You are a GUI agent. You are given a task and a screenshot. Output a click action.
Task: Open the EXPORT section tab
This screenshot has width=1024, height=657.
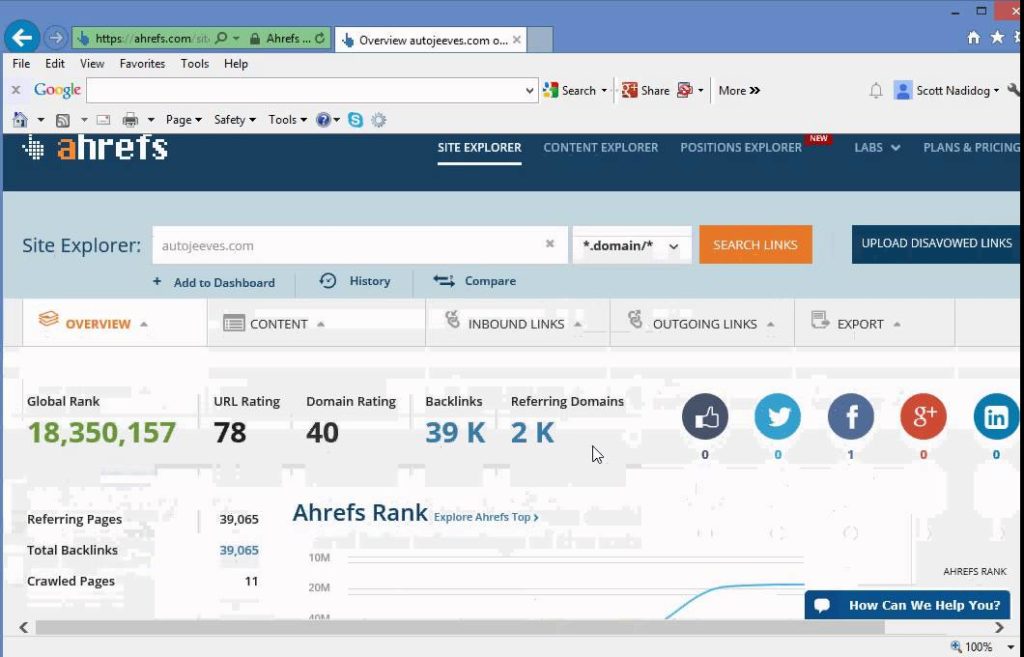tap(874, 323)
